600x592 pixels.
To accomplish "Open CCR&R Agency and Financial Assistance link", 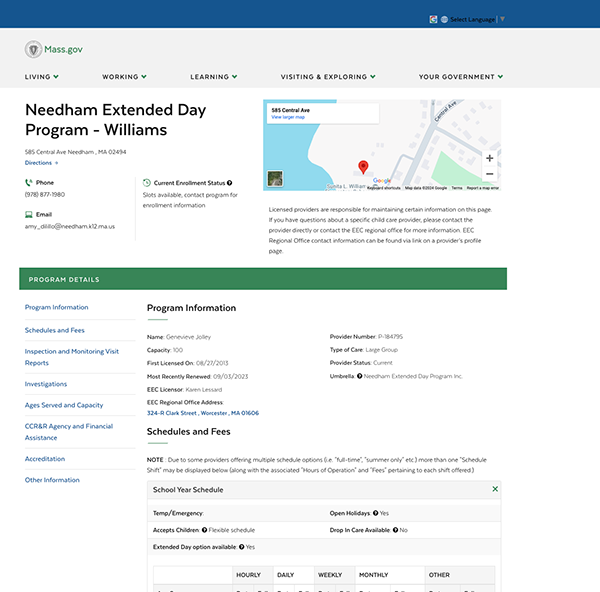I will 69,432.
